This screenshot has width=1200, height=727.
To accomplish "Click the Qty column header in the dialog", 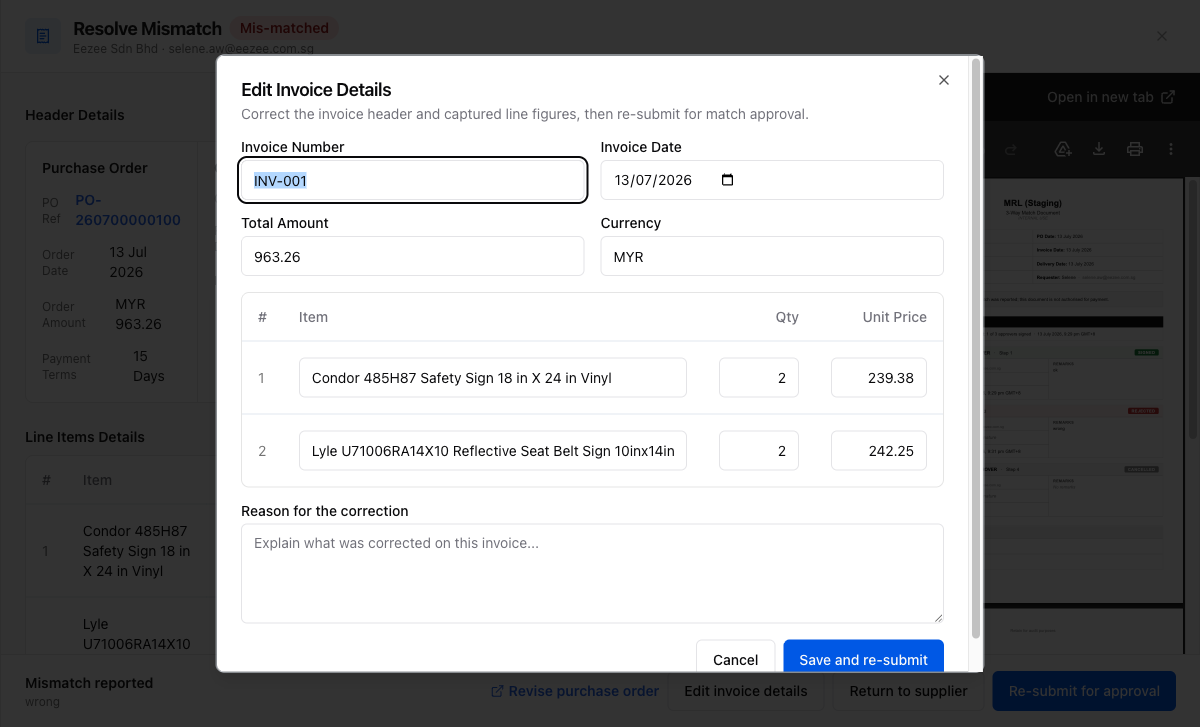I will 787,317.
